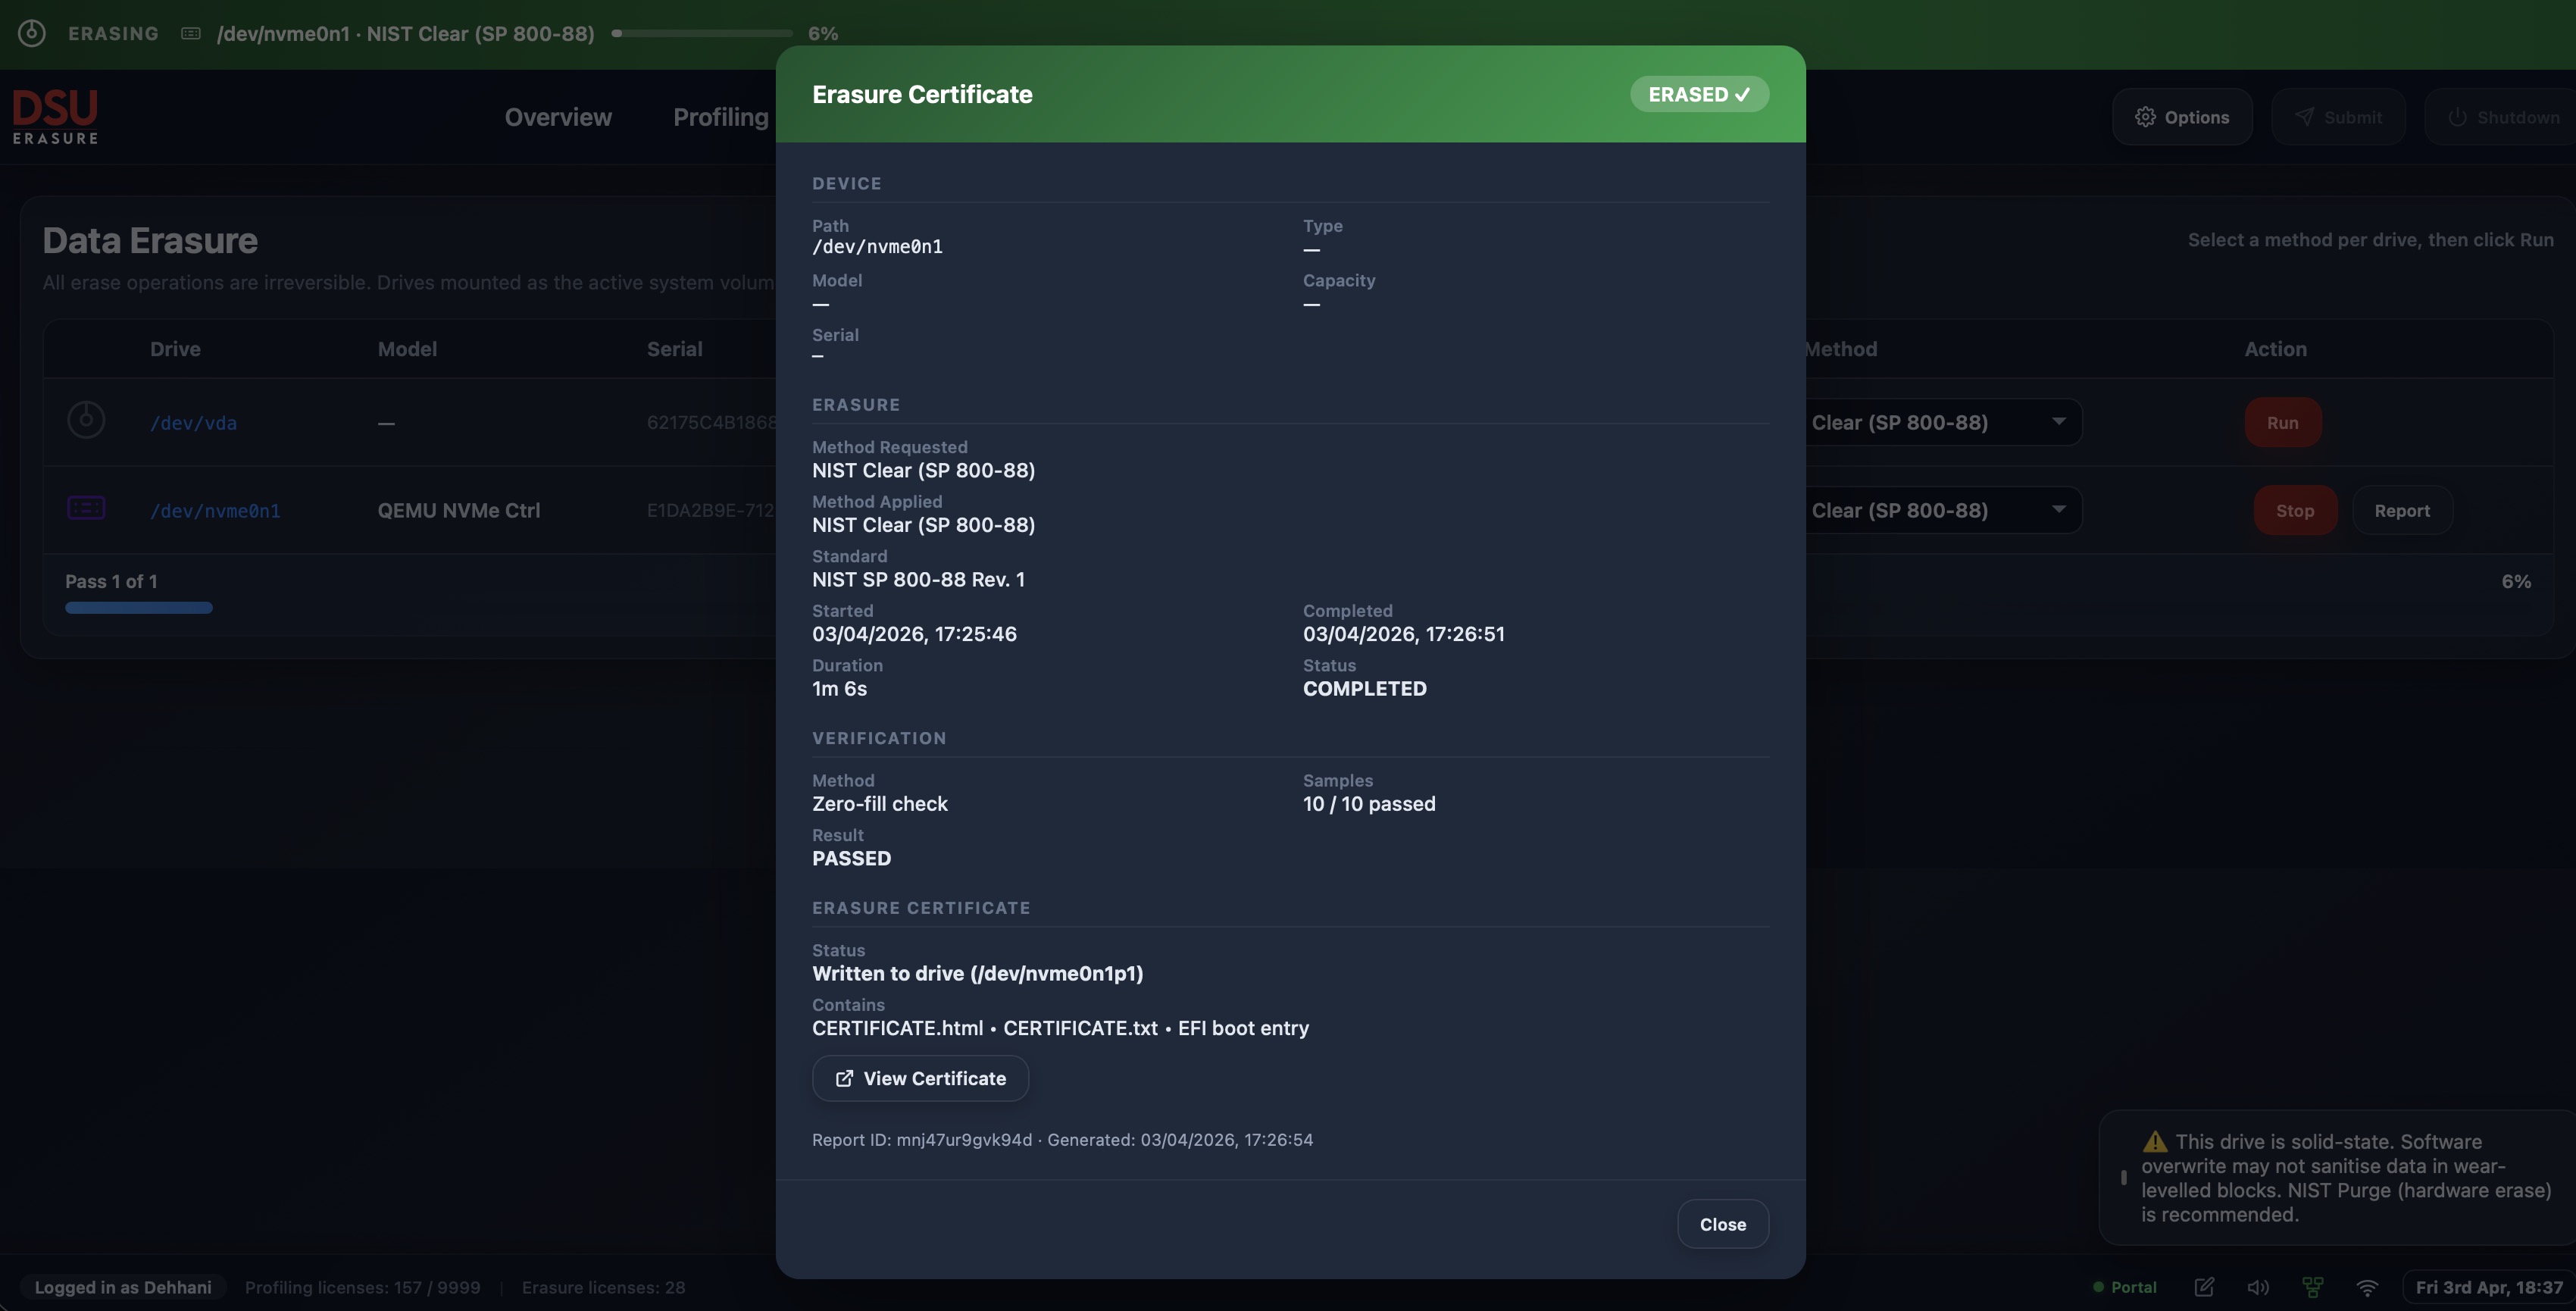Select the /dev/vda drive path link
The image size is (2576, 1311).
[x=193, y=422]
